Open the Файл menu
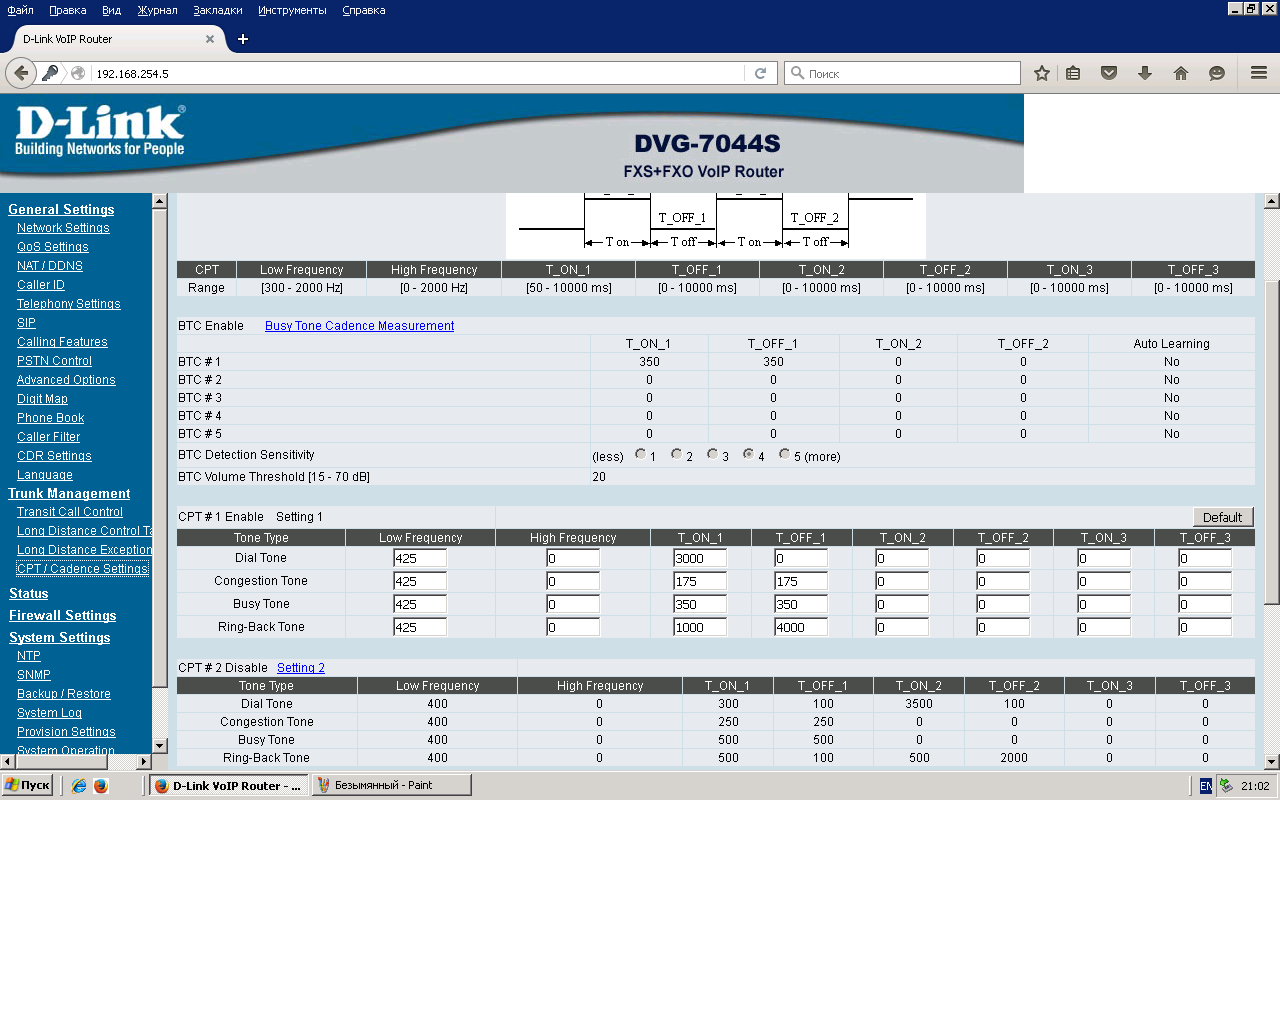This screenshot has width=1280, height=1032. 20,10
